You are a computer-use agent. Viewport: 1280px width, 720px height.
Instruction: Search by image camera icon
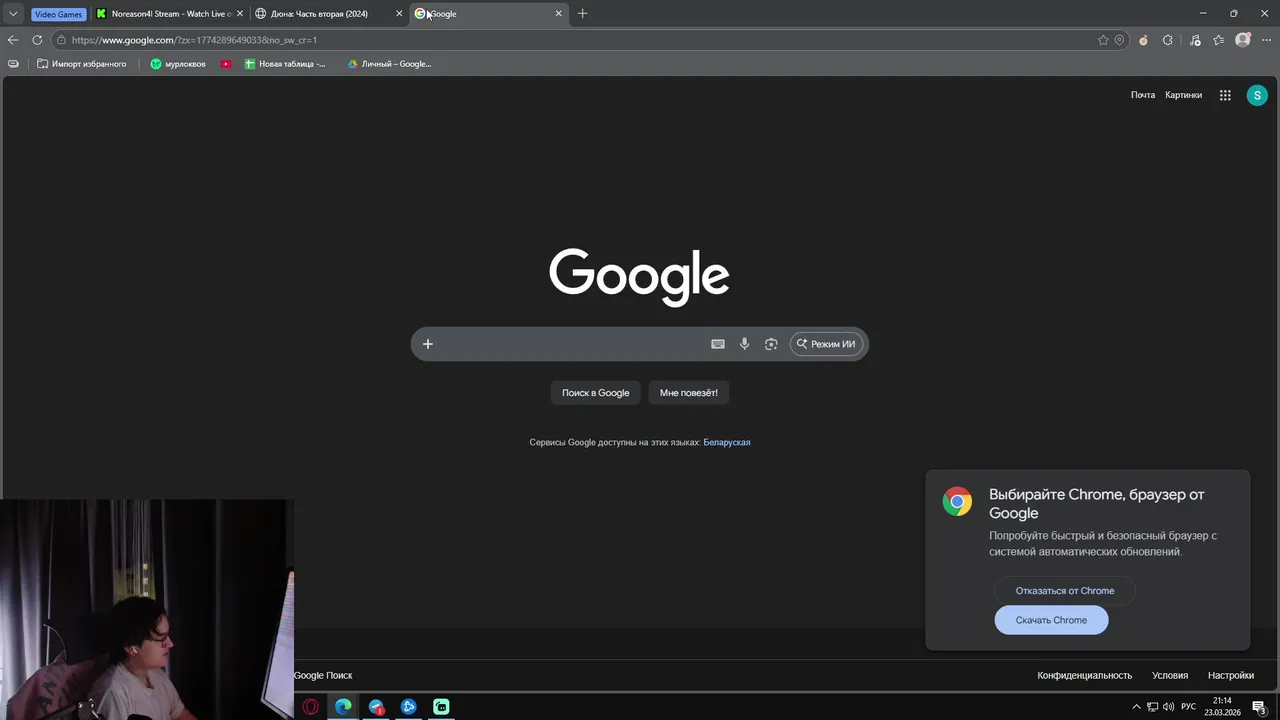(771, 344)
